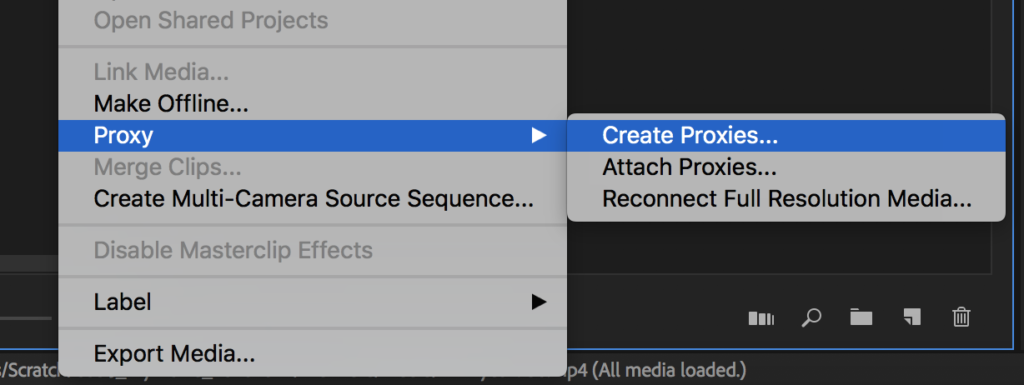Expand the Label submenu arrow
Viewport: 1024px width, 385px height.
click(538, 301)
